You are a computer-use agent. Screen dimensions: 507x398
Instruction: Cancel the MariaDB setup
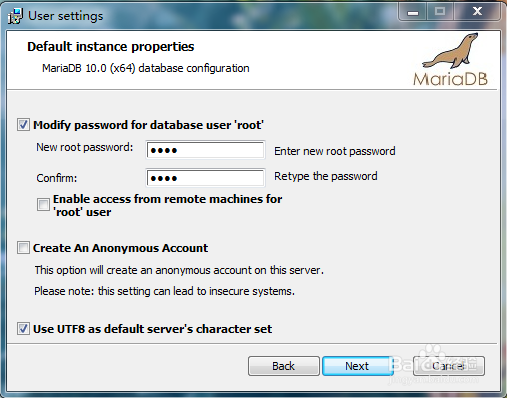tap(449, 366)
